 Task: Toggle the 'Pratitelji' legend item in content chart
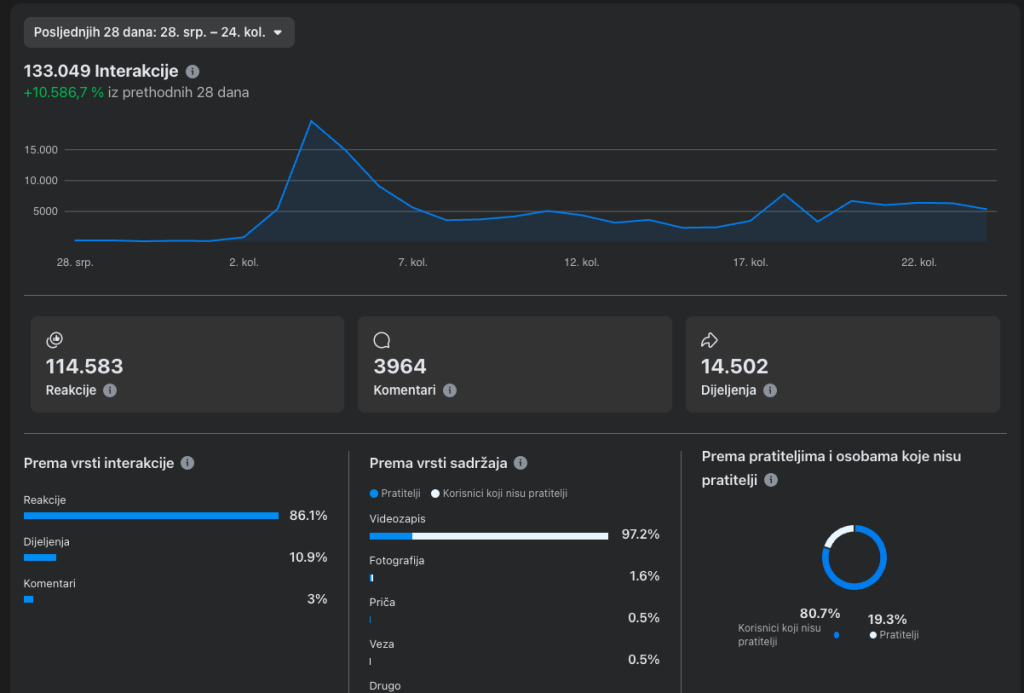tap(396, 493)
